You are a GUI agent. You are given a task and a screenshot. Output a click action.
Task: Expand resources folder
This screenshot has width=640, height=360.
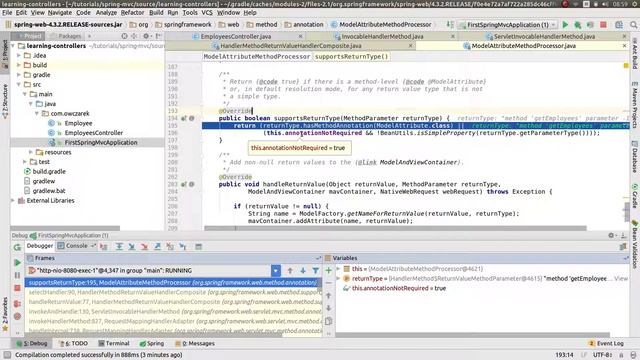31,152
